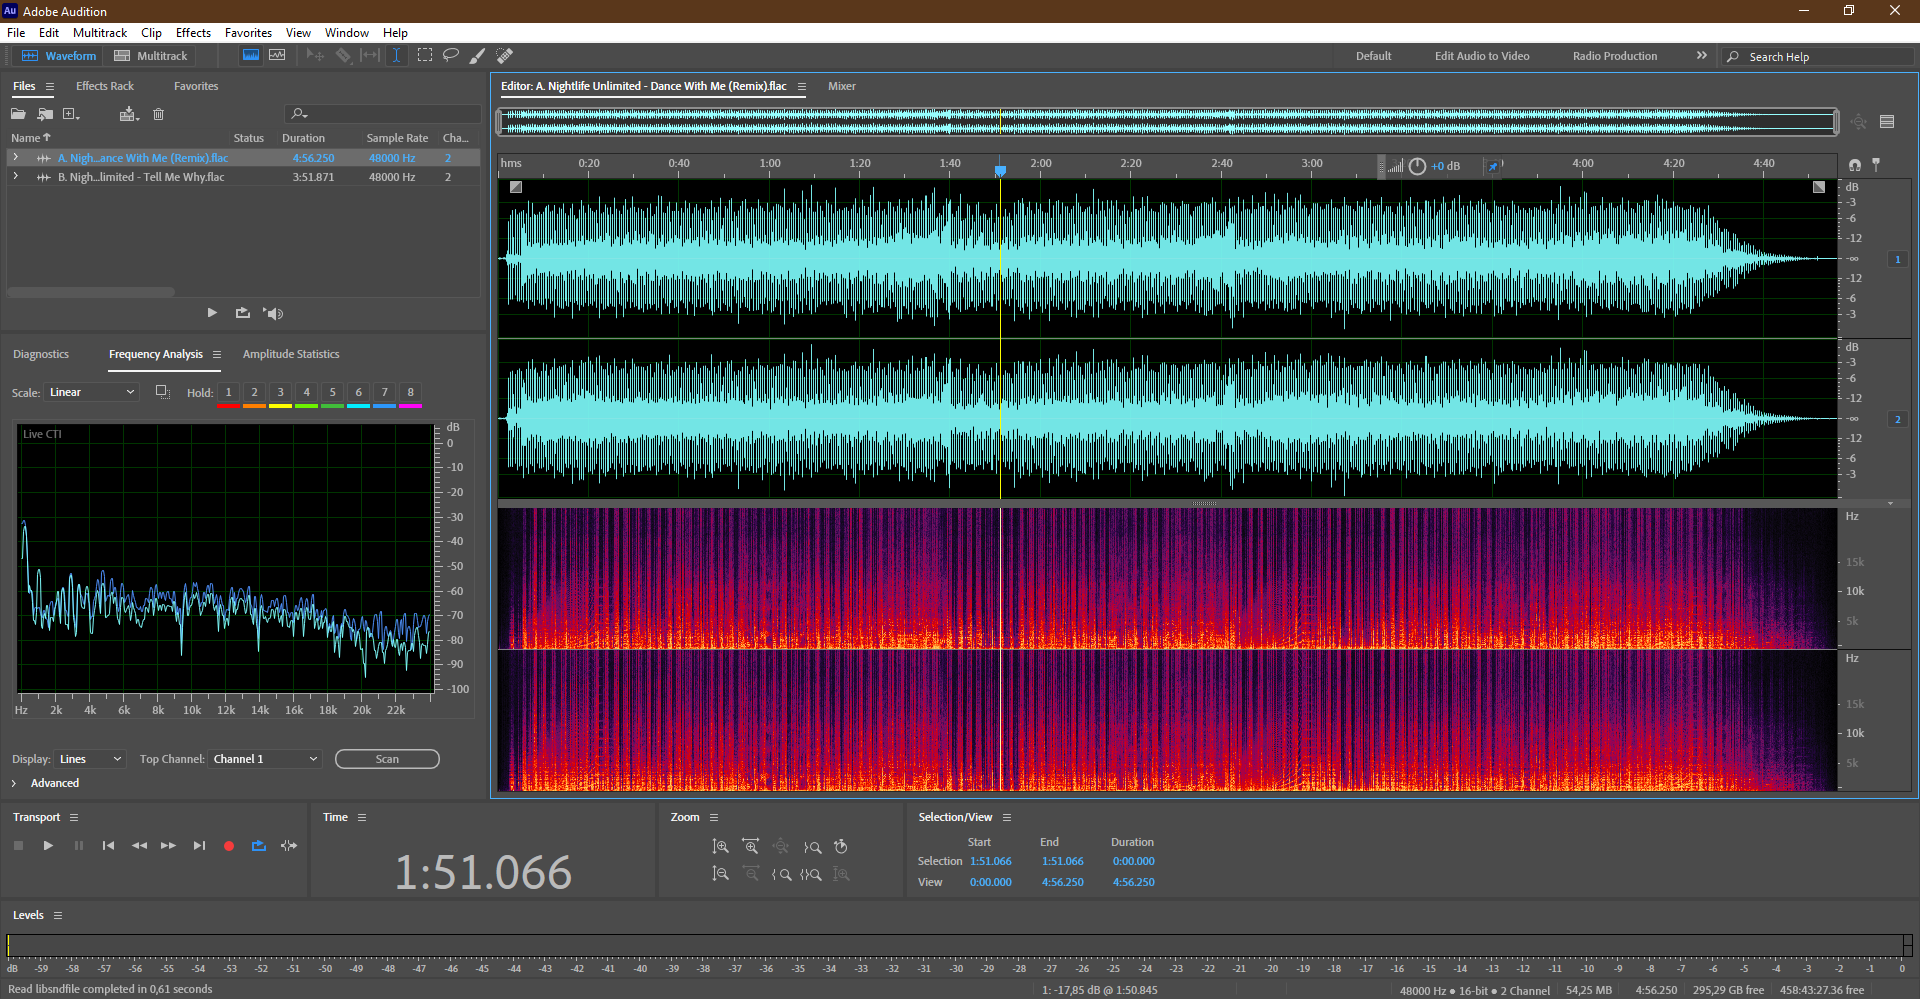Viewport: 1920px width, 999px height.
Task: Click the marker pin icon beside snapping
Action: (1876, 164)
